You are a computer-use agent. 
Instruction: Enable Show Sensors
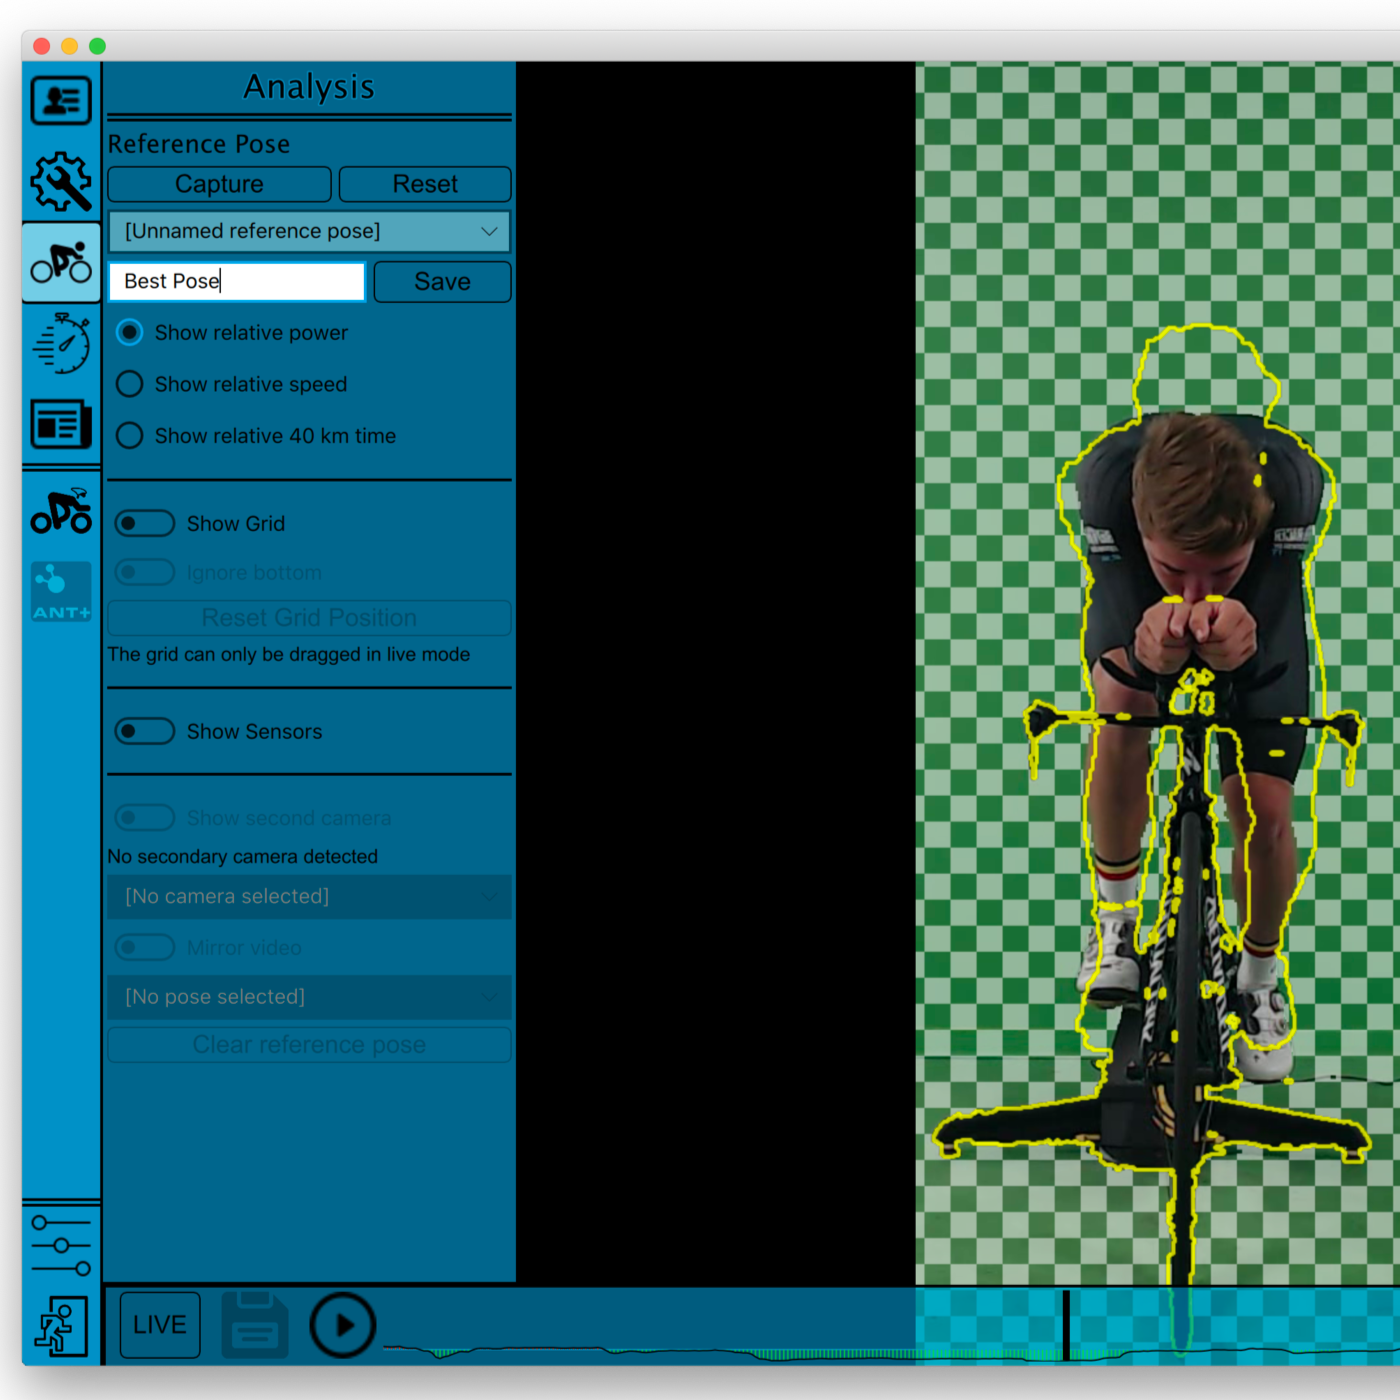(x=144, y=731)
